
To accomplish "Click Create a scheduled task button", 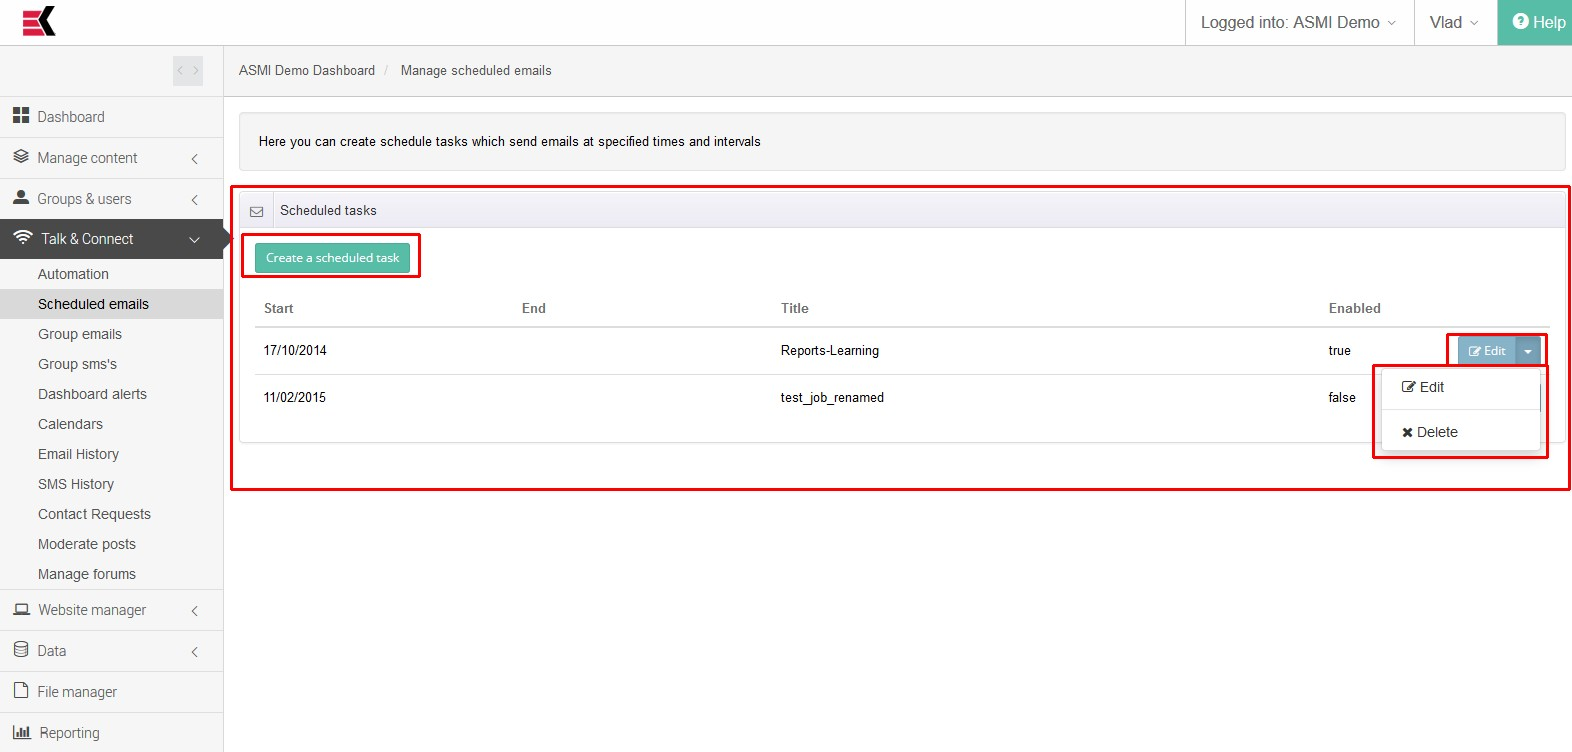I will tap(333, 257).
